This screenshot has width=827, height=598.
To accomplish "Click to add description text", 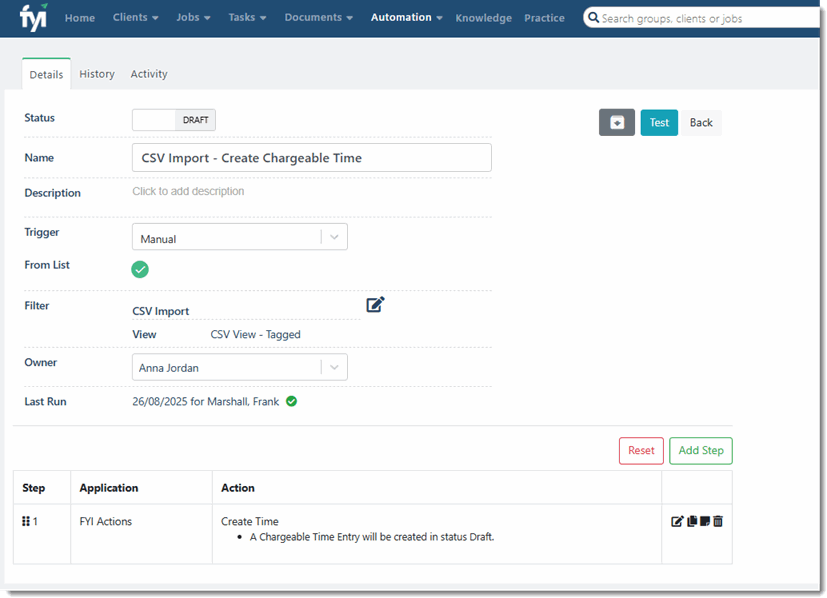I will pyautogui.click(x=188, y=191).
